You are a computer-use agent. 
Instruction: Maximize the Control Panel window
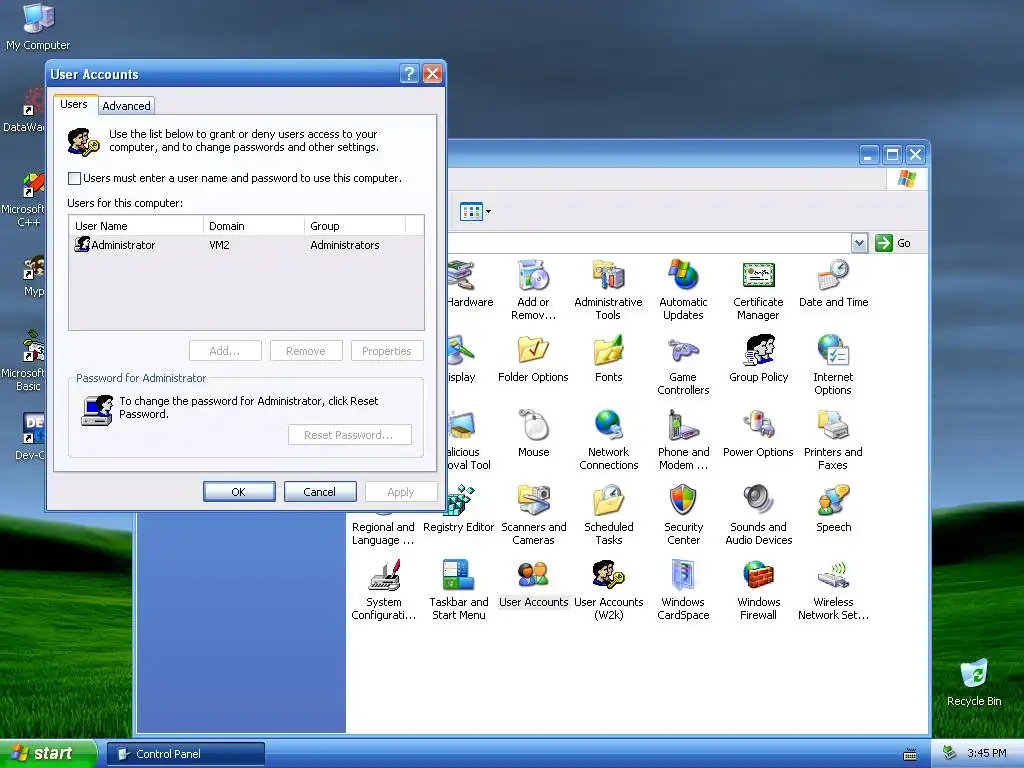coord(892,155)
